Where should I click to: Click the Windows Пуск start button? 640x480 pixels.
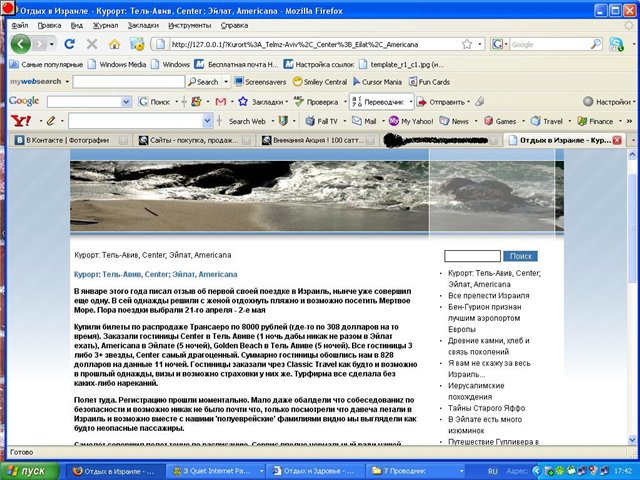(x=32, y=470)
